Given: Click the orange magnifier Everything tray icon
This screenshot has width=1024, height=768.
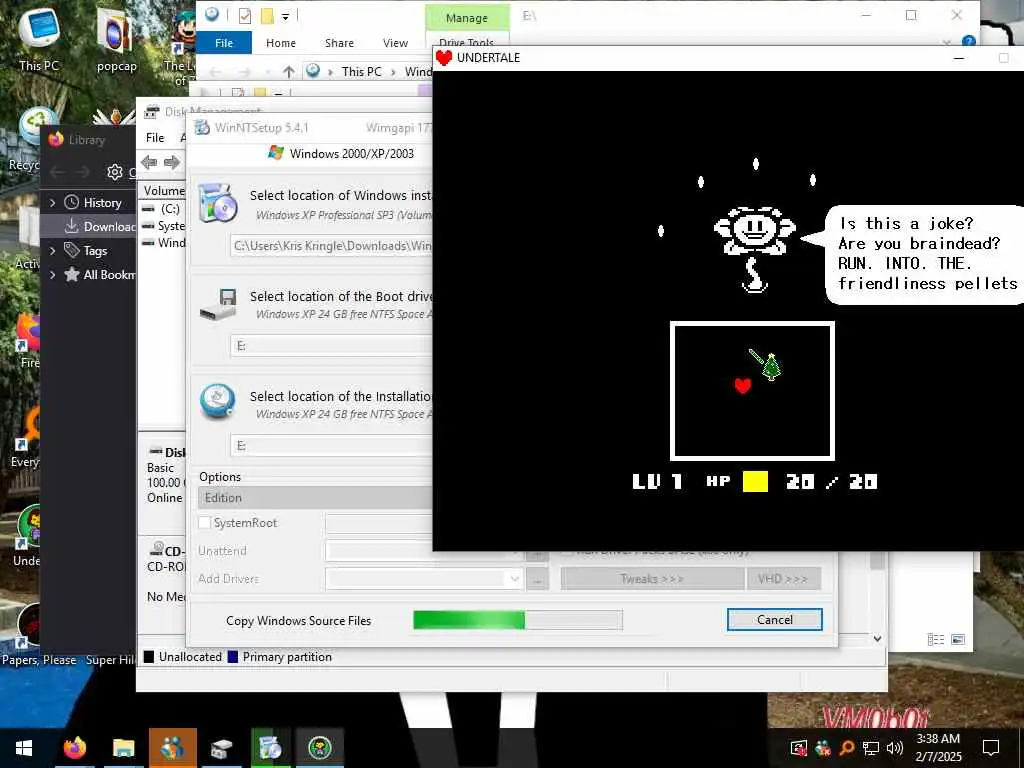Looking at the screenshot, I should (846, 748).
